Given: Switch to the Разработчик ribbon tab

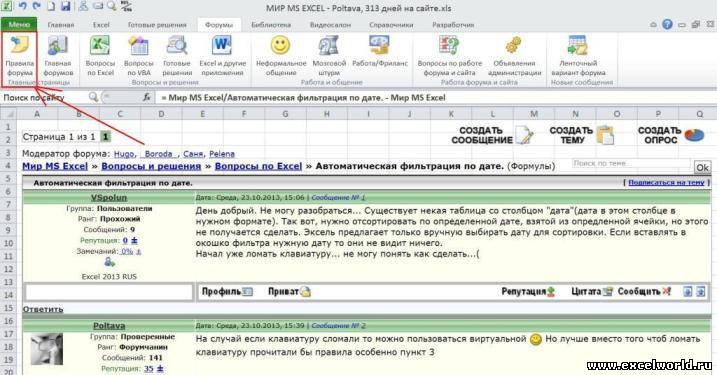Looking at the screenshot, I should pos(453,25).
